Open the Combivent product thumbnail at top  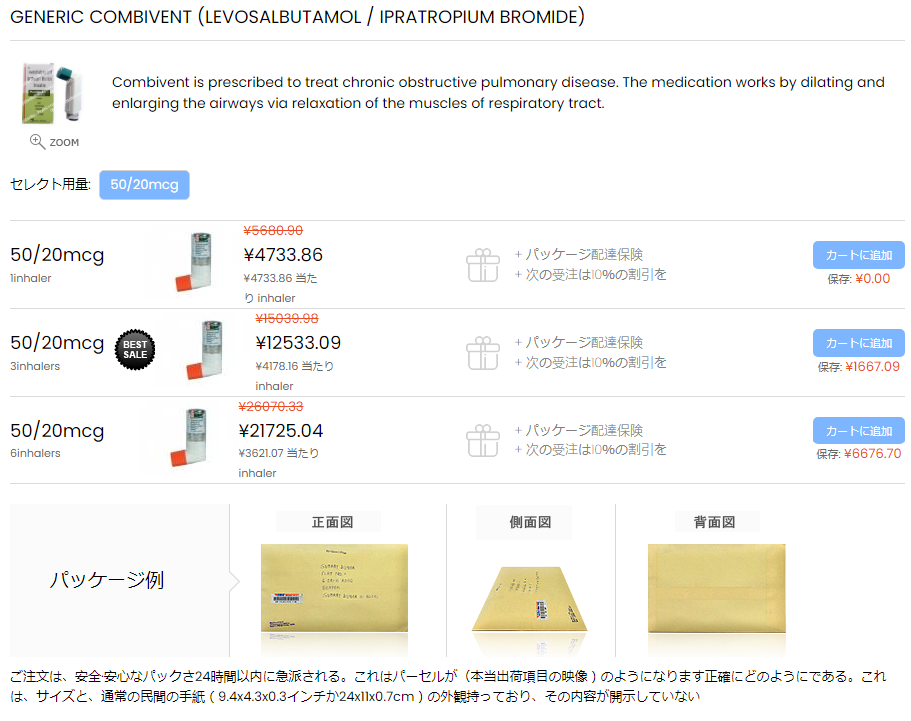(52, 93)
